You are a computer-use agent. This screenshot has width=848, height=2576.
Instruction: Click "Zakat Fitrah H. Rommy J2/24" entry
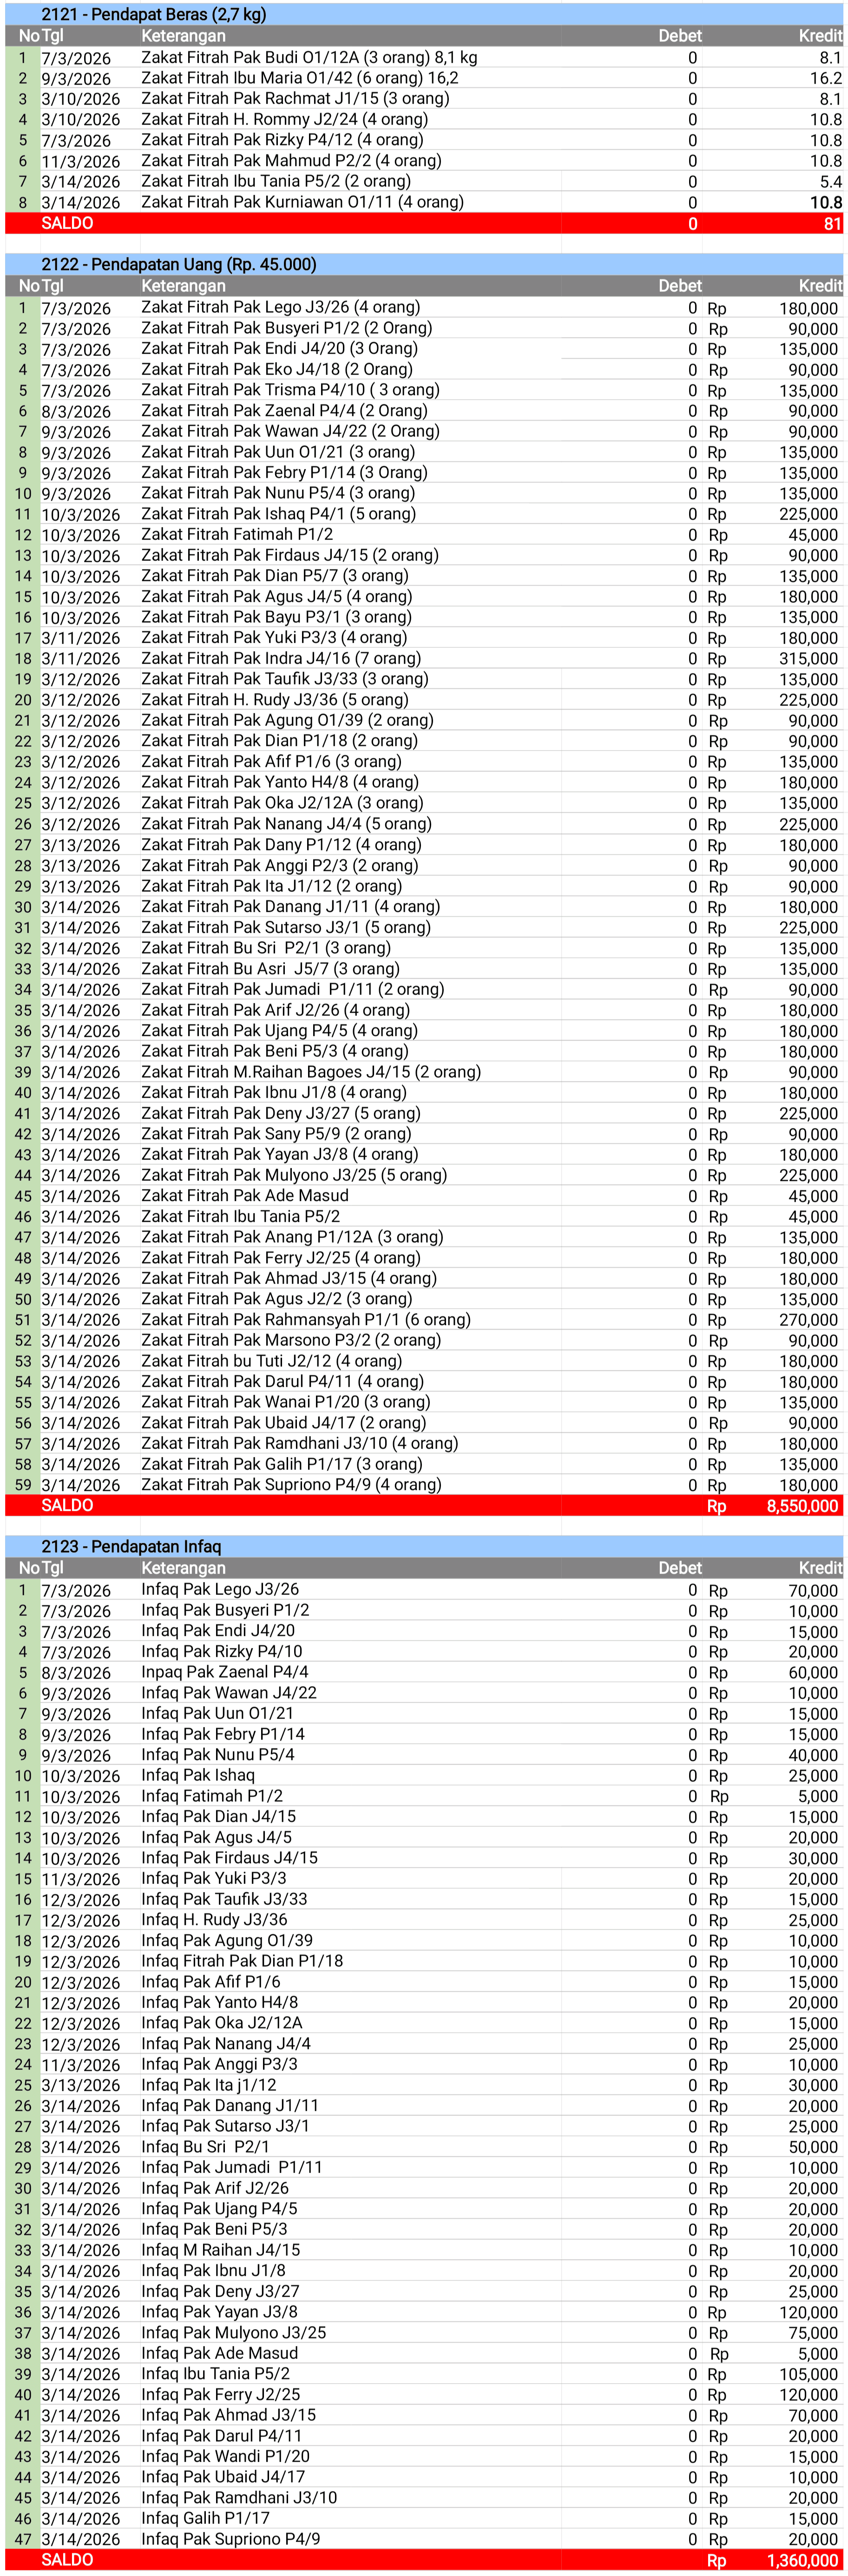coord(284,119)
